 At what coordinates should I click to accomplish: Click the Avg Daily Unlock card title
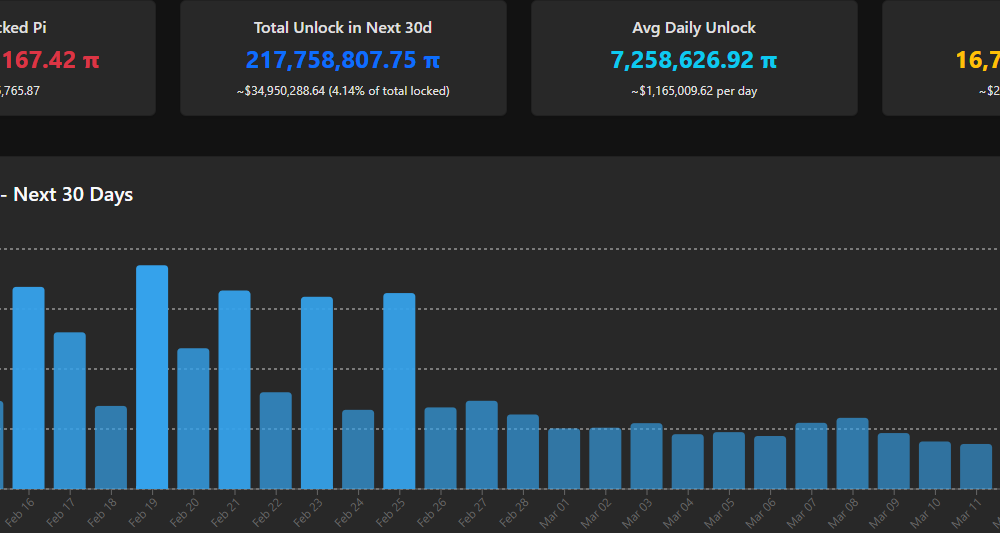coord(694,28)
